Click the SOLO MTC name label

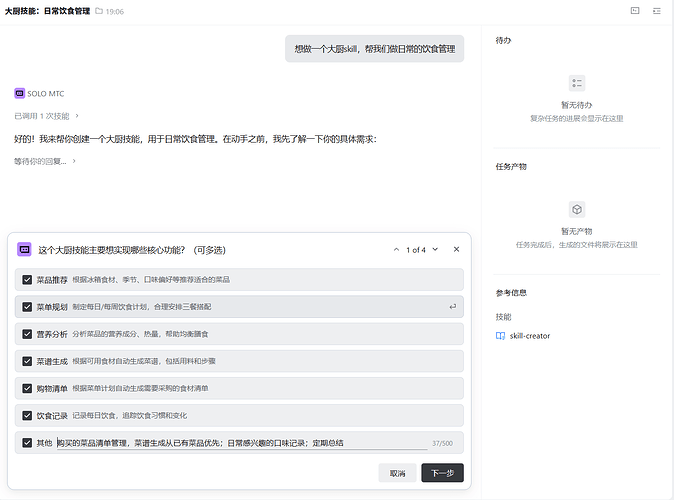tap(46, 93)
